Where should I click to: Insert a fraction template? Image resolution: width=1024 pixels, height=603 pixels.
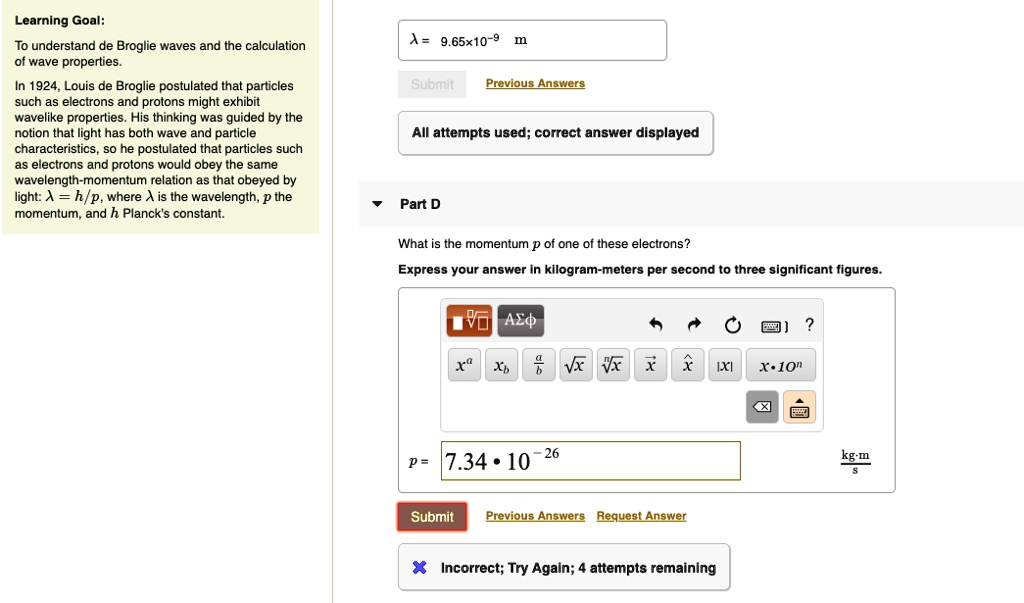[x=539, y=367]
